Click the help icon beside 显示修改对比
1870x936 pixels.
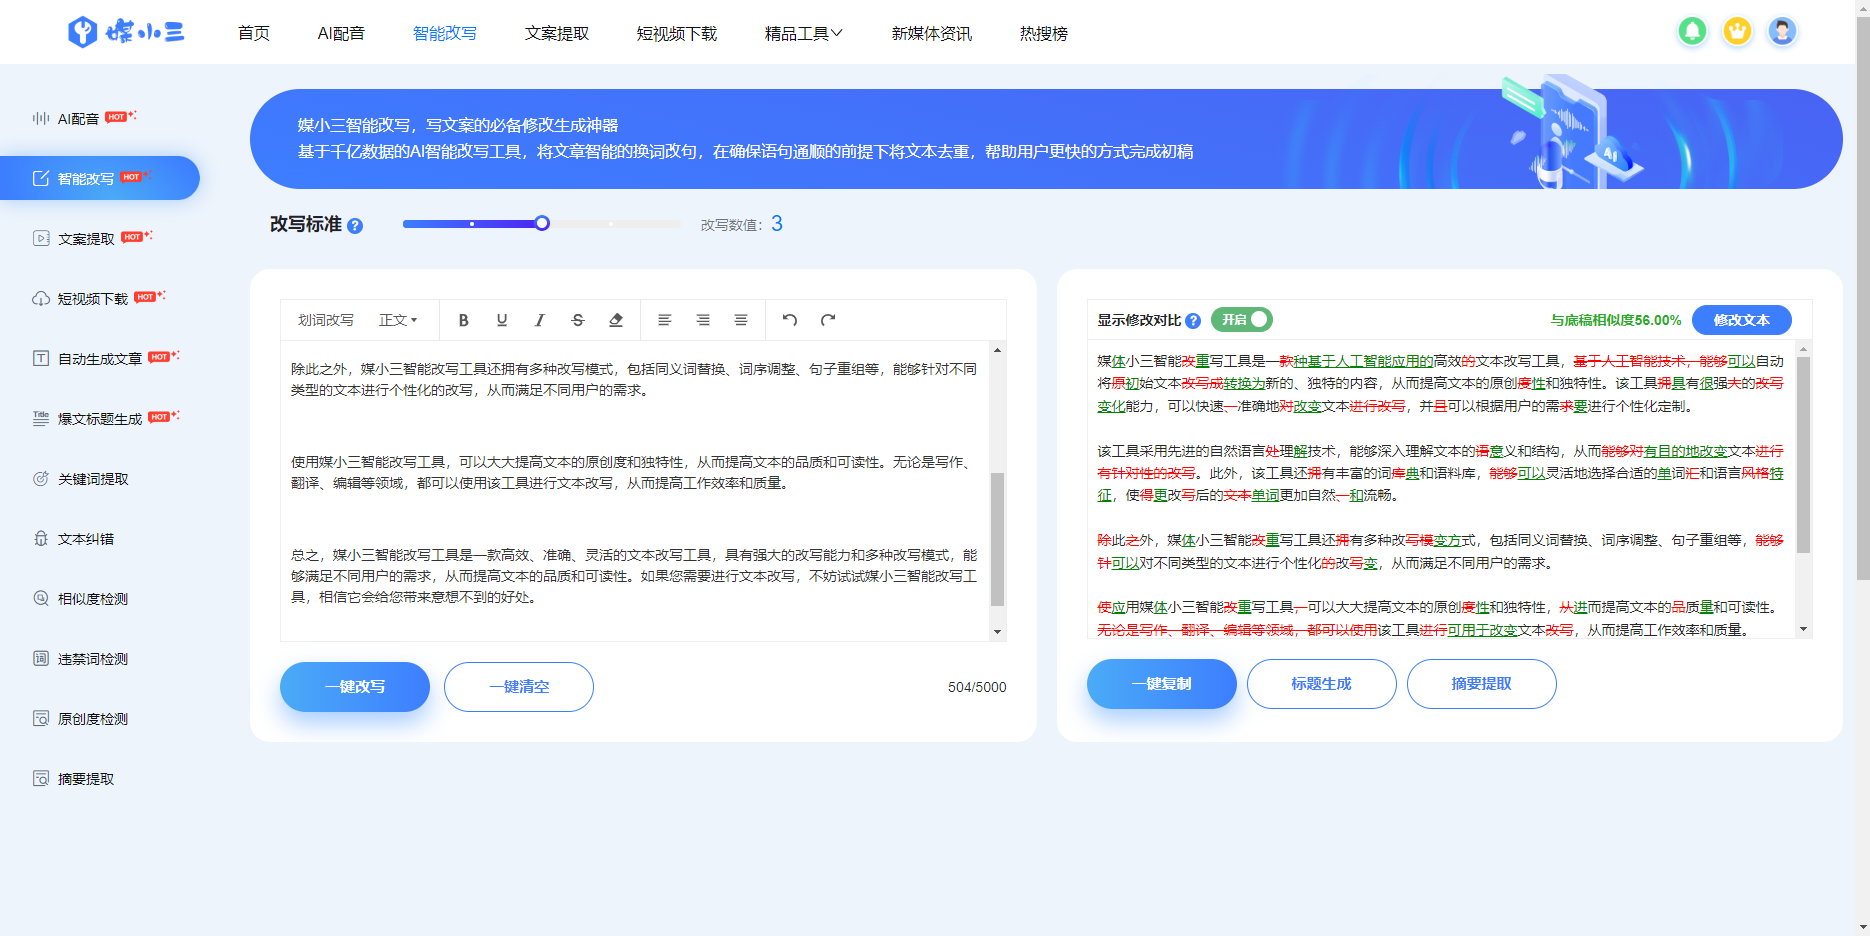(x=1193, y=321)
